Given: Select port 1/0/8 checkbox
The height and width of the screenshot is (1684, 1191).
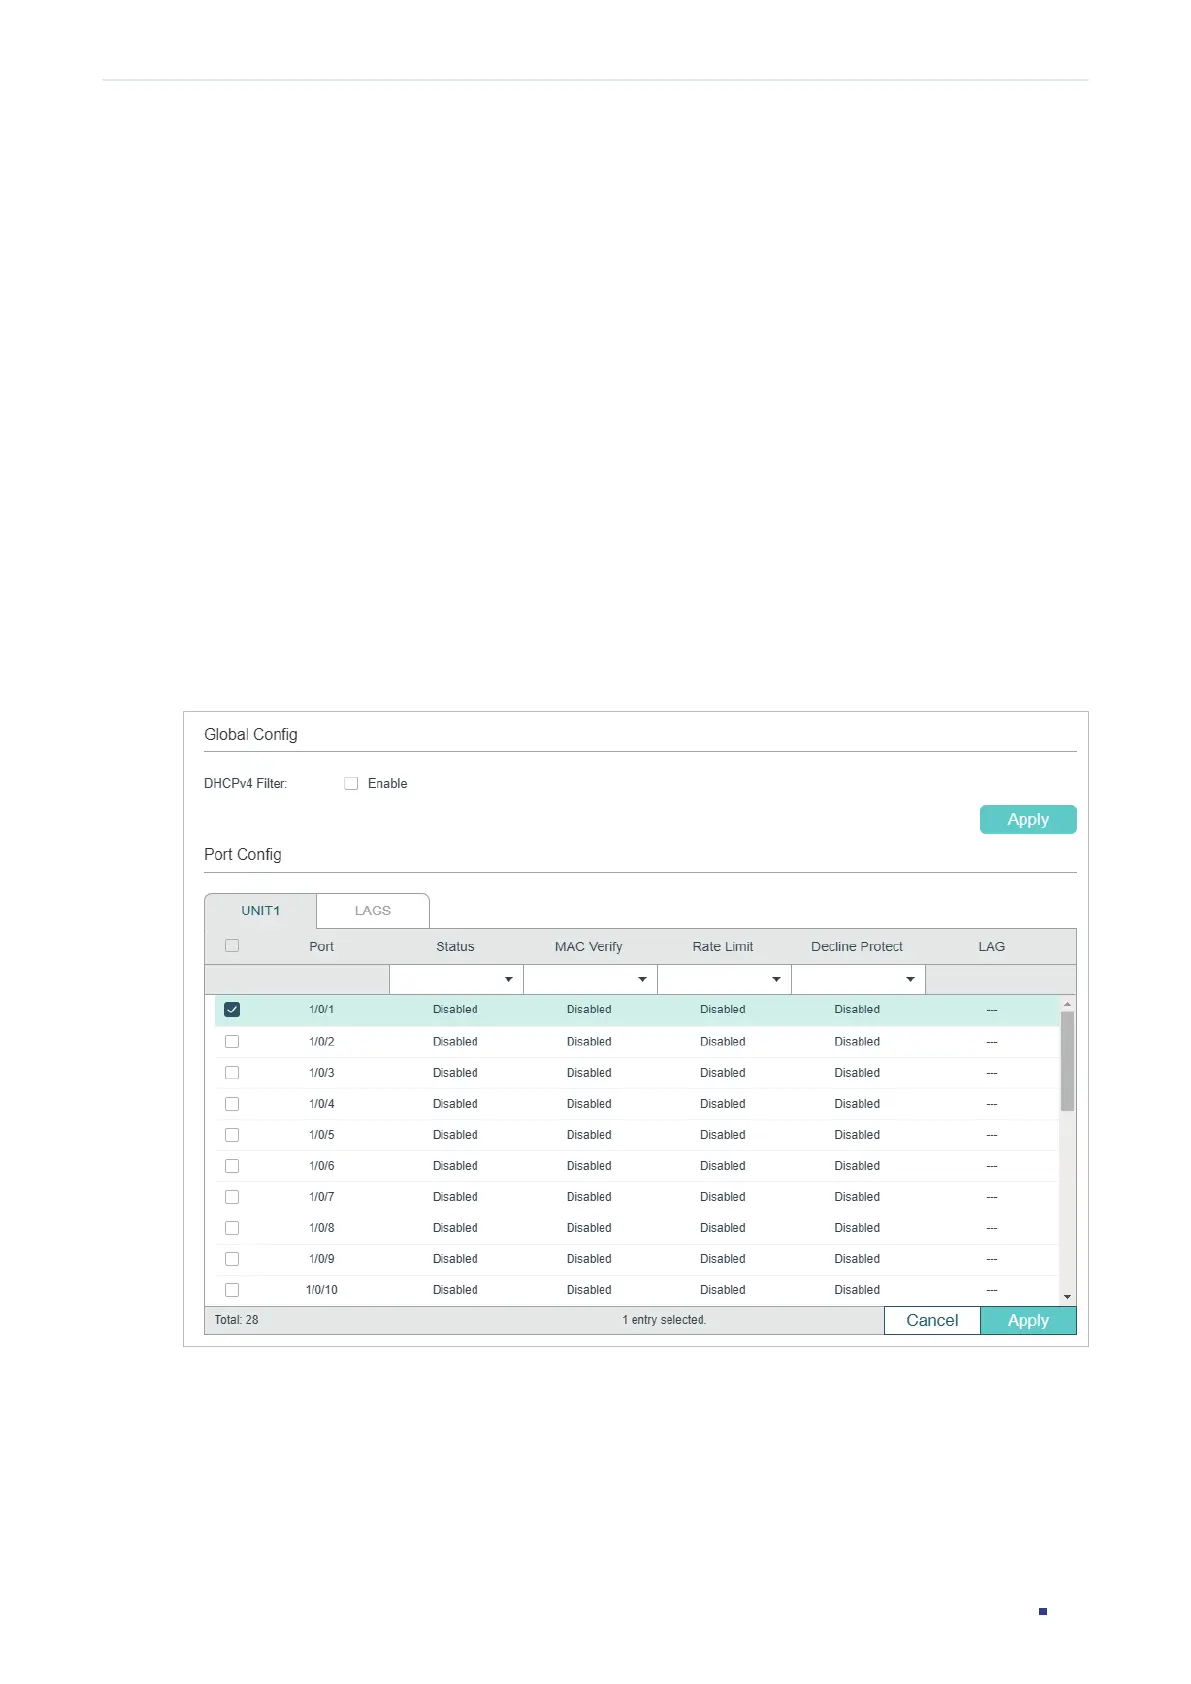Looking at the screenshot, I should pyautogui.click(x=232, y=1227).
